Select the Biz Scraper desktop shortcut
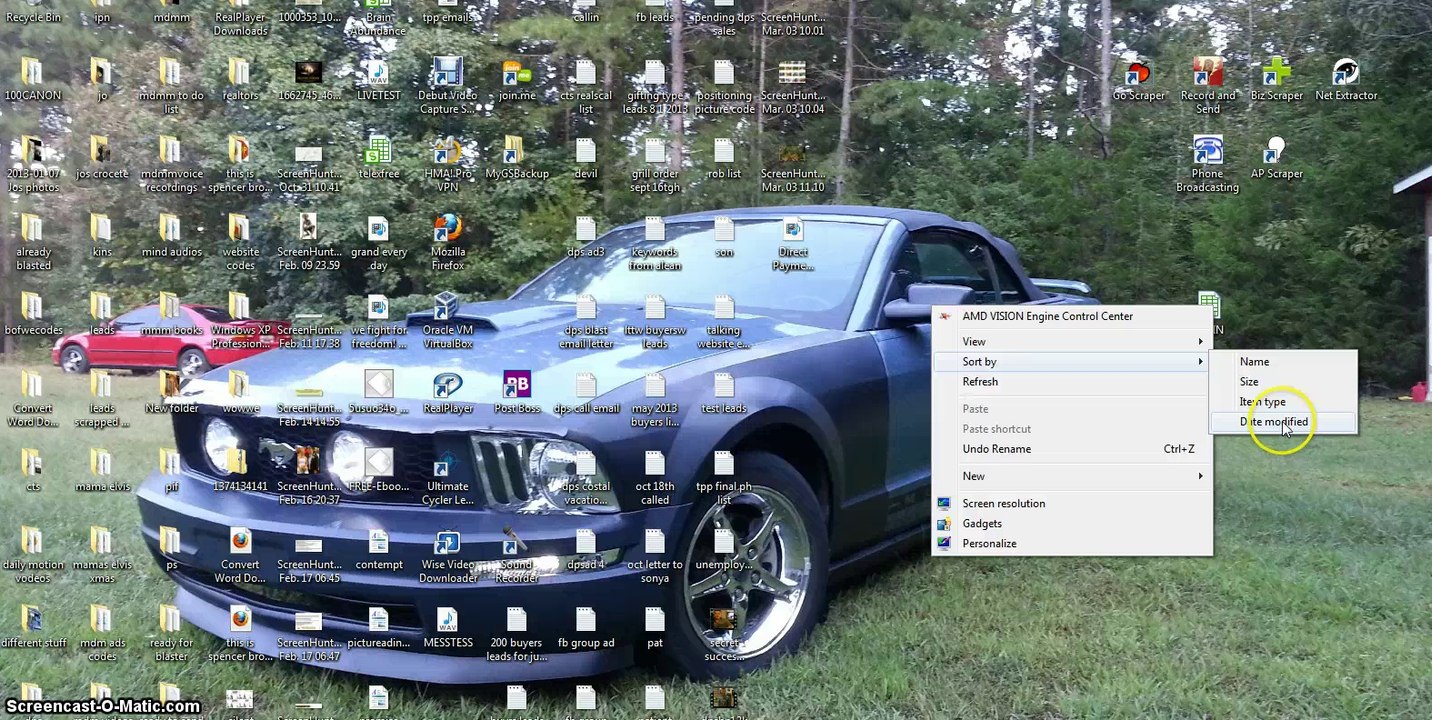 (x=1276, y=80)
